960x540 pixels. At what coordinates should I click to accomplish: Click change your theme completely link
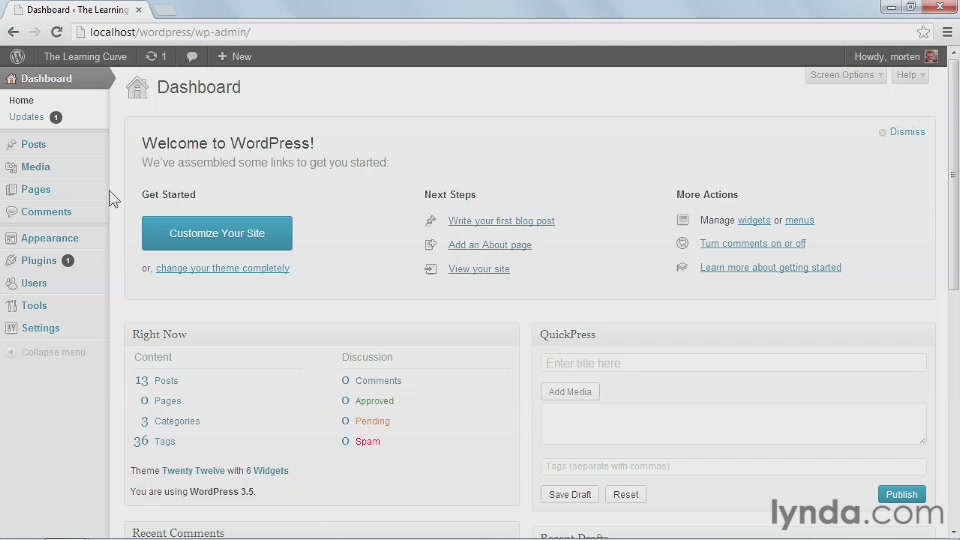point(223,268)
